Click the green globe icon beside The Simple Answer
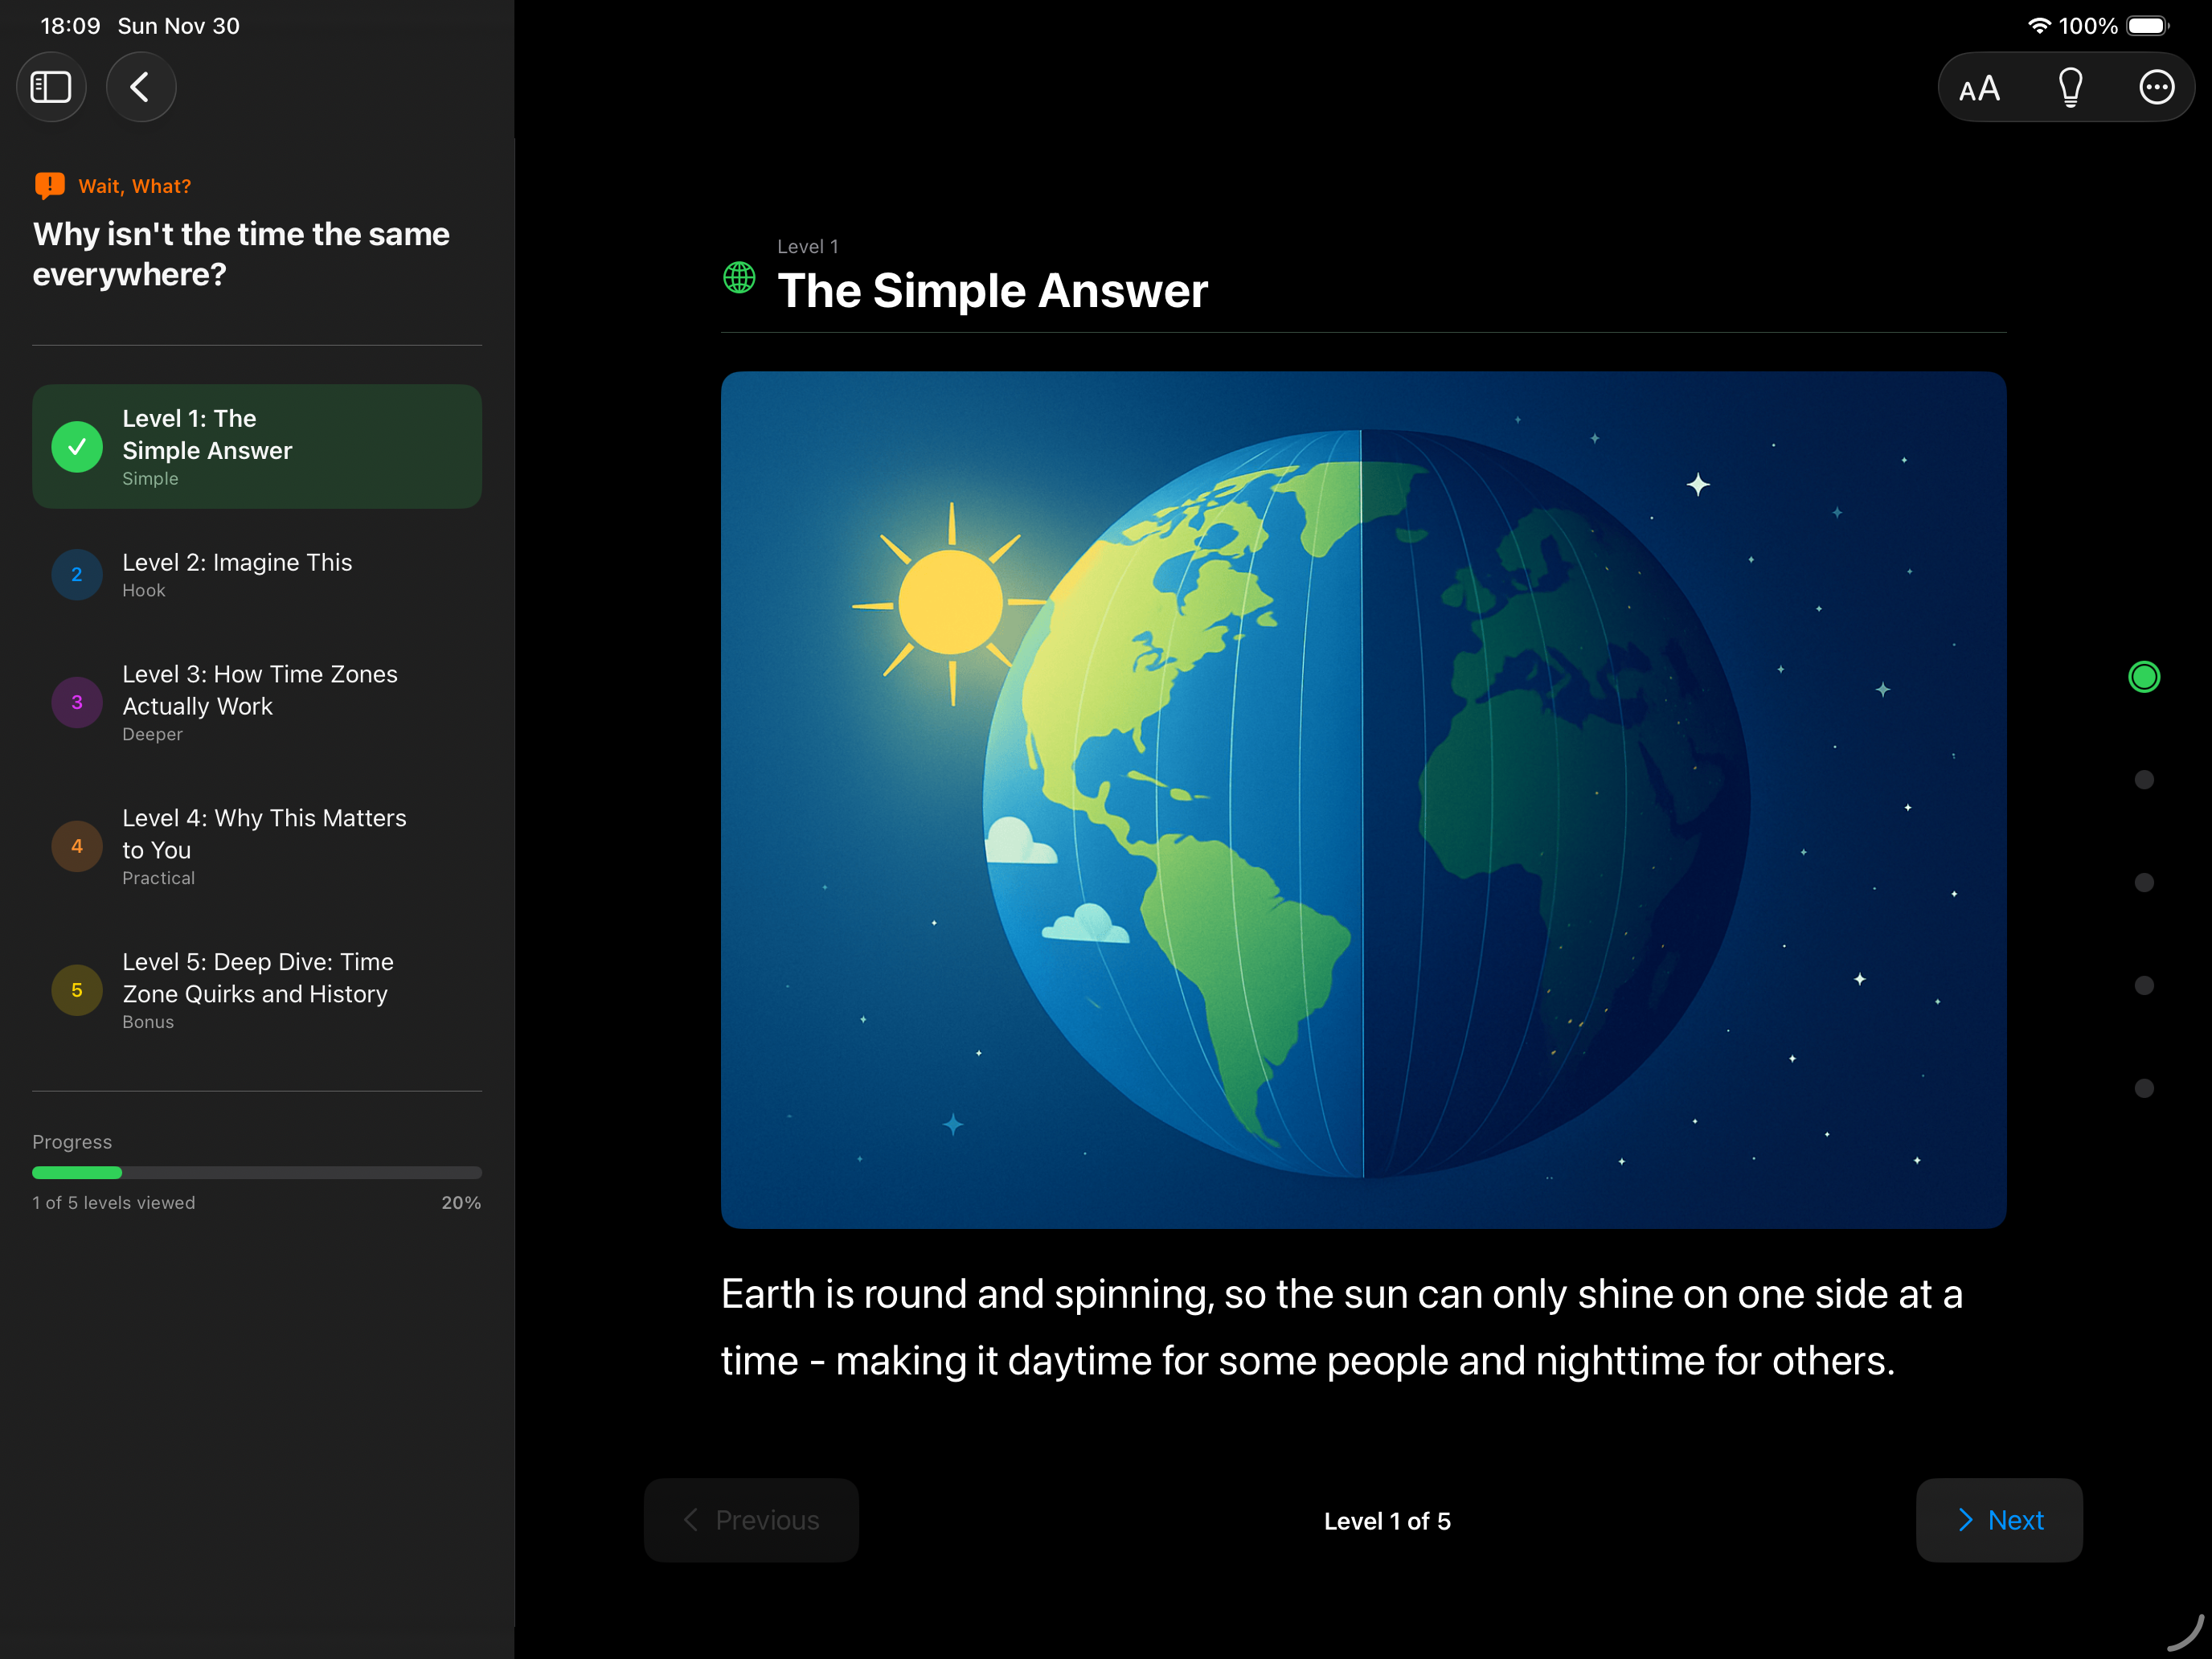 pyautogui.click(x=739, y=279)
